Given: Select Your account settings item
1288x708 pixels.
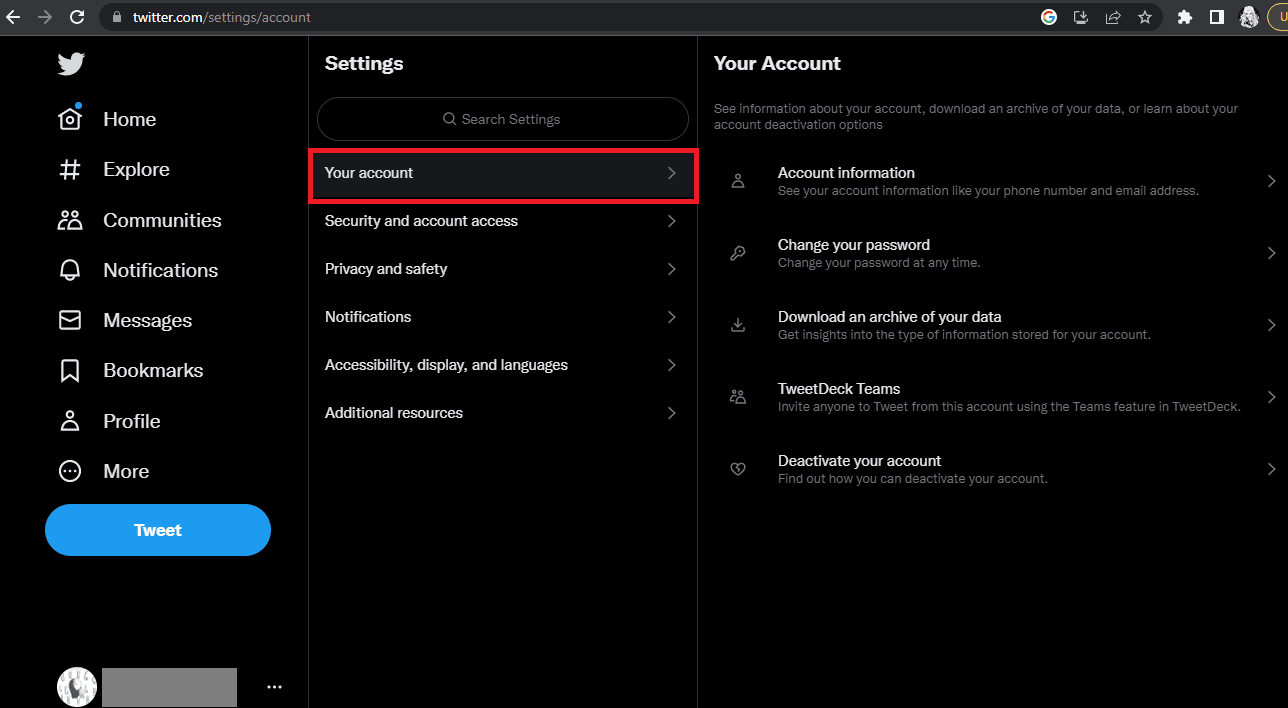Looking at the screenshot, I should pyautogui.click(x=503, y=173).
